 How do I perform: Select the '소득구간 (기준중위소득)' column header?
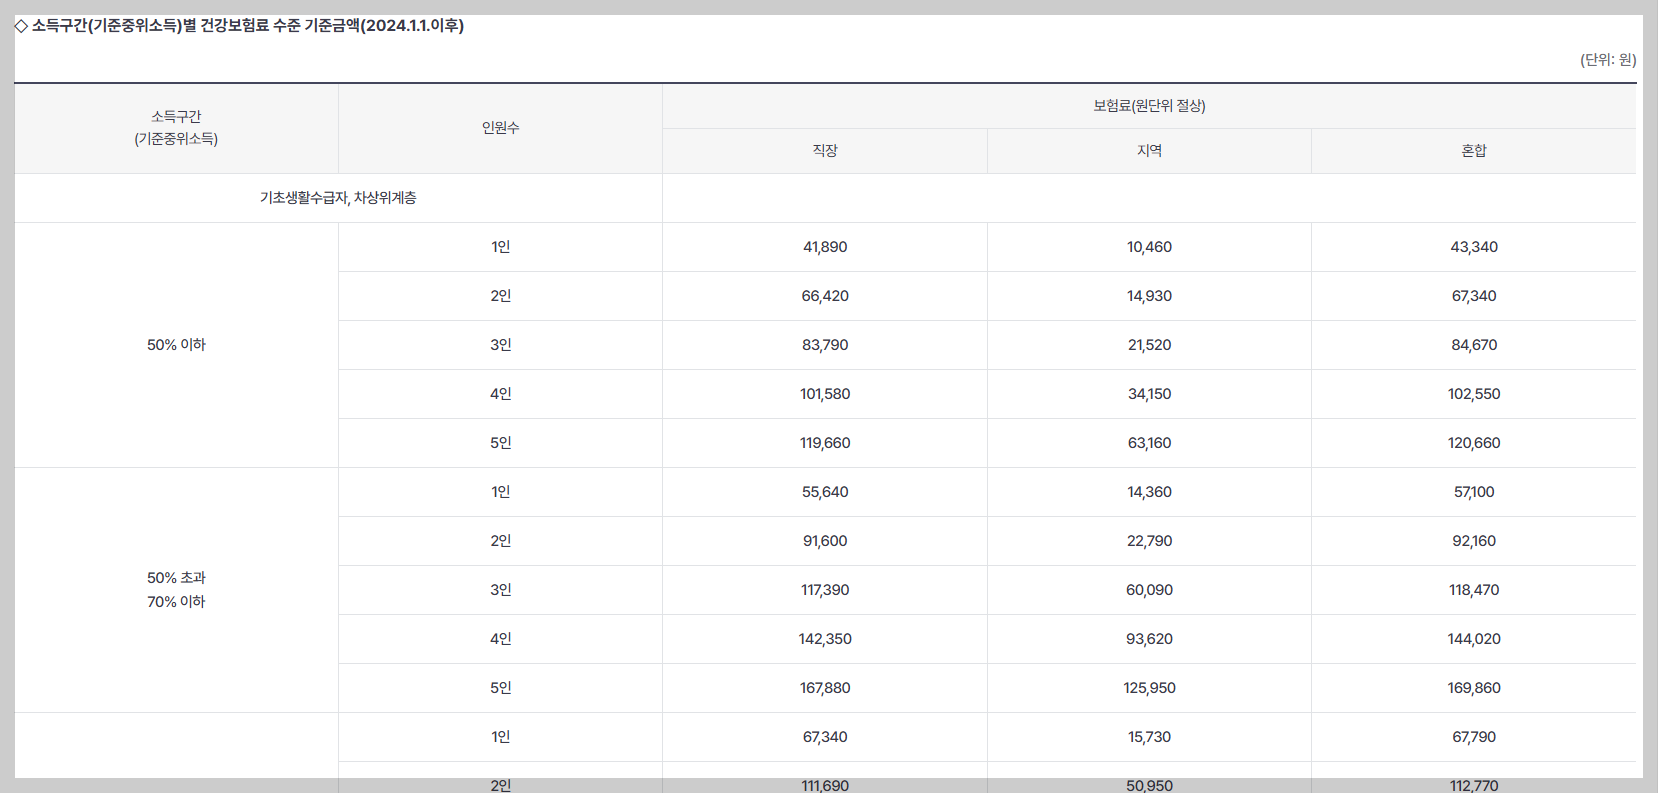[x=176, y=128]
